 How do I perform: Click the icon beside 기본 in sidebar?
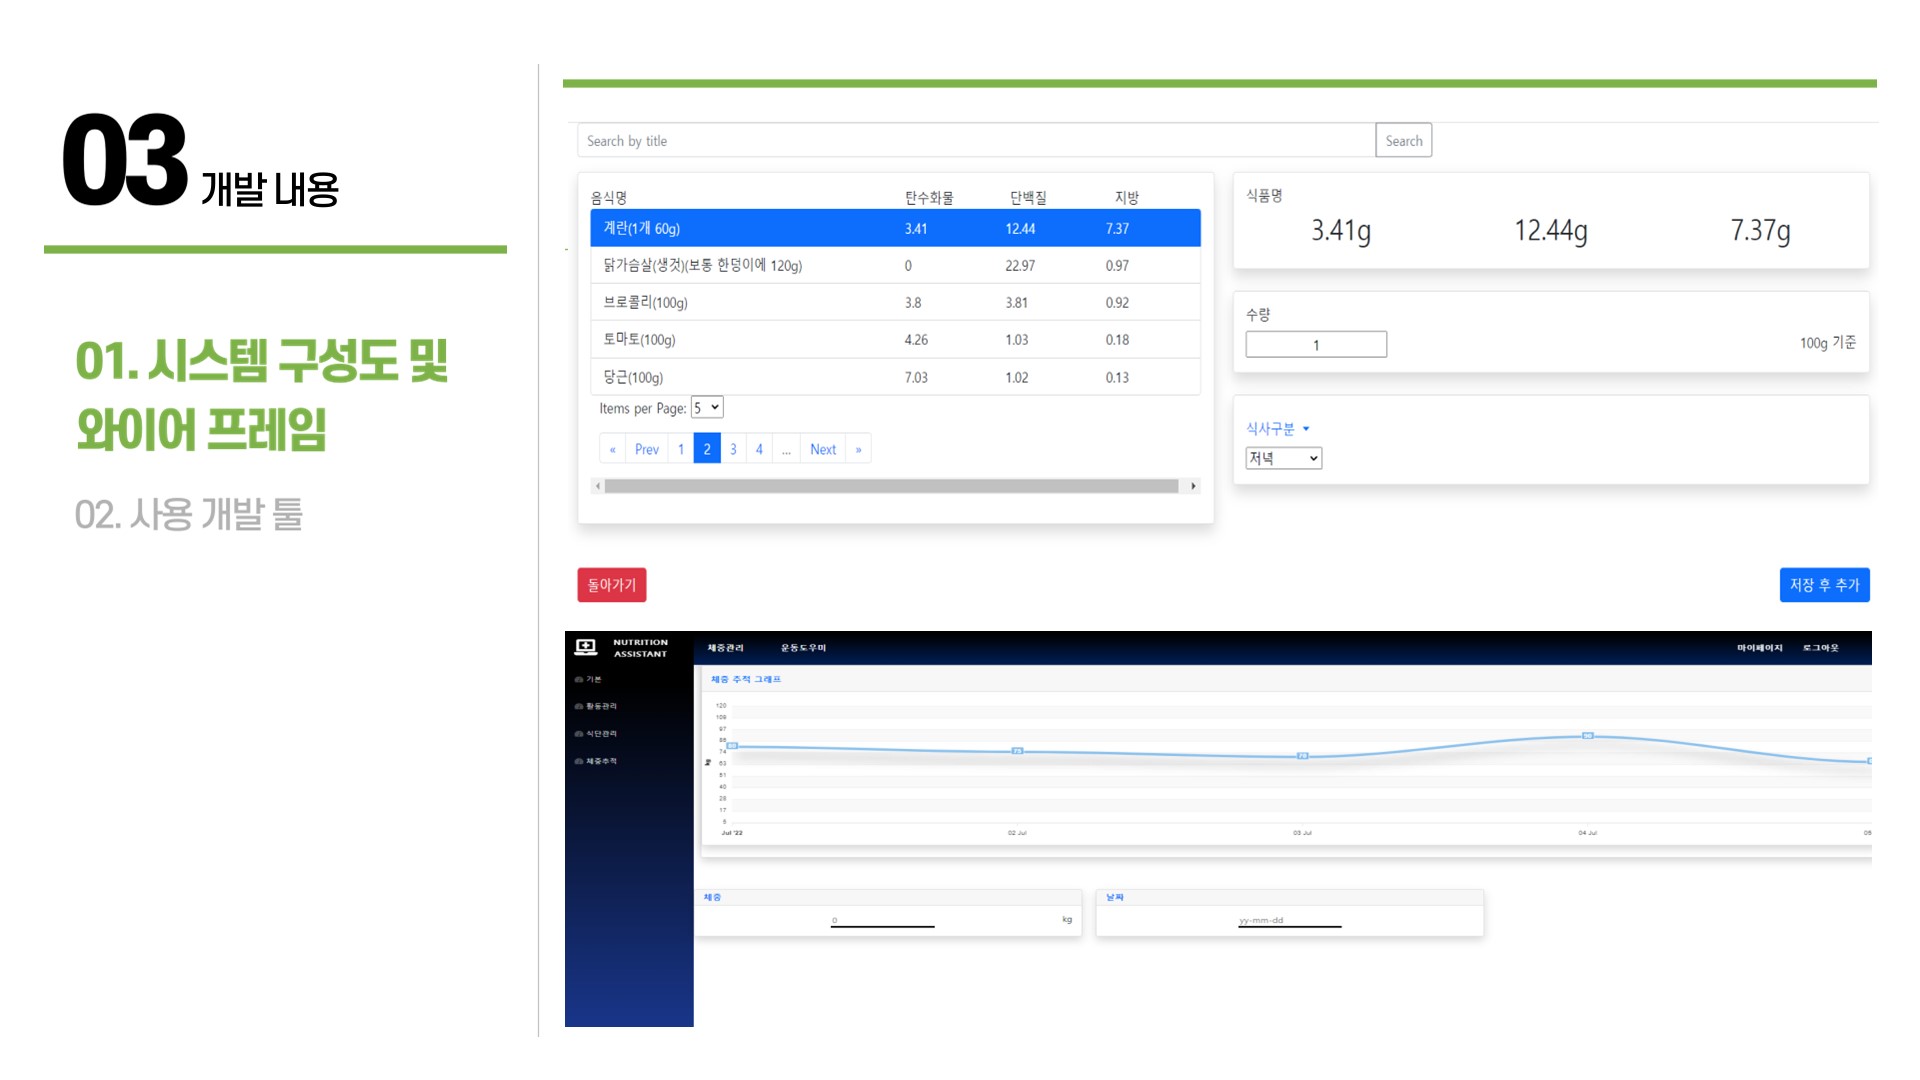click(579, 680)
